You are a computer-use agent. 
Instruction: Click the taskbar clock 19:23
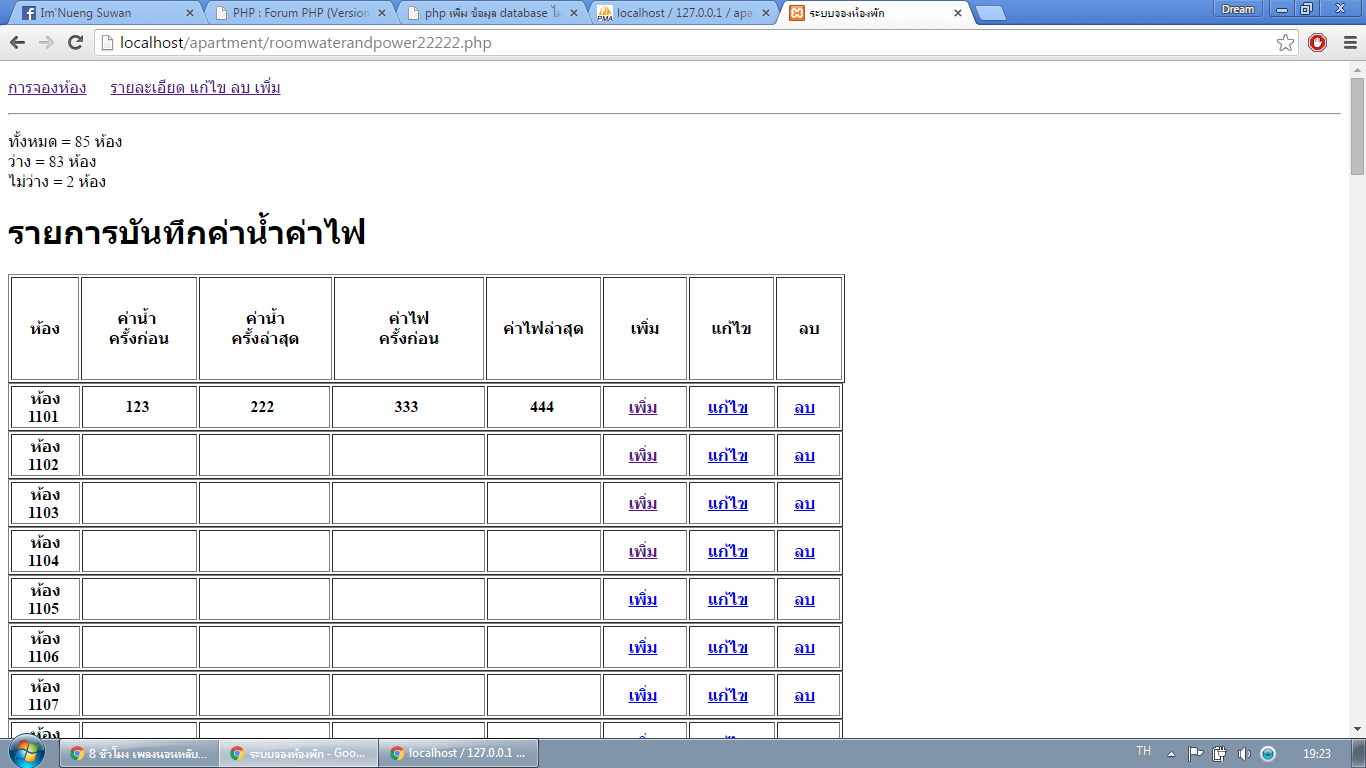1317,753
